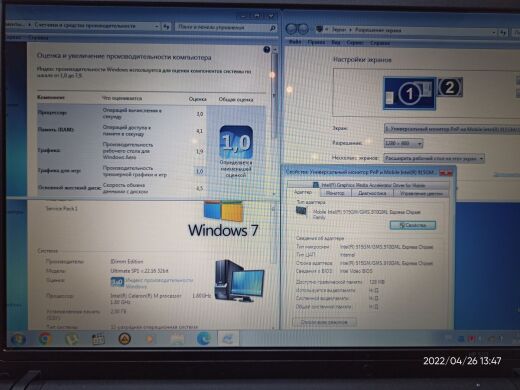520x390 pixels.
Task: Select the Графика score row
Action: coord(122,151)
